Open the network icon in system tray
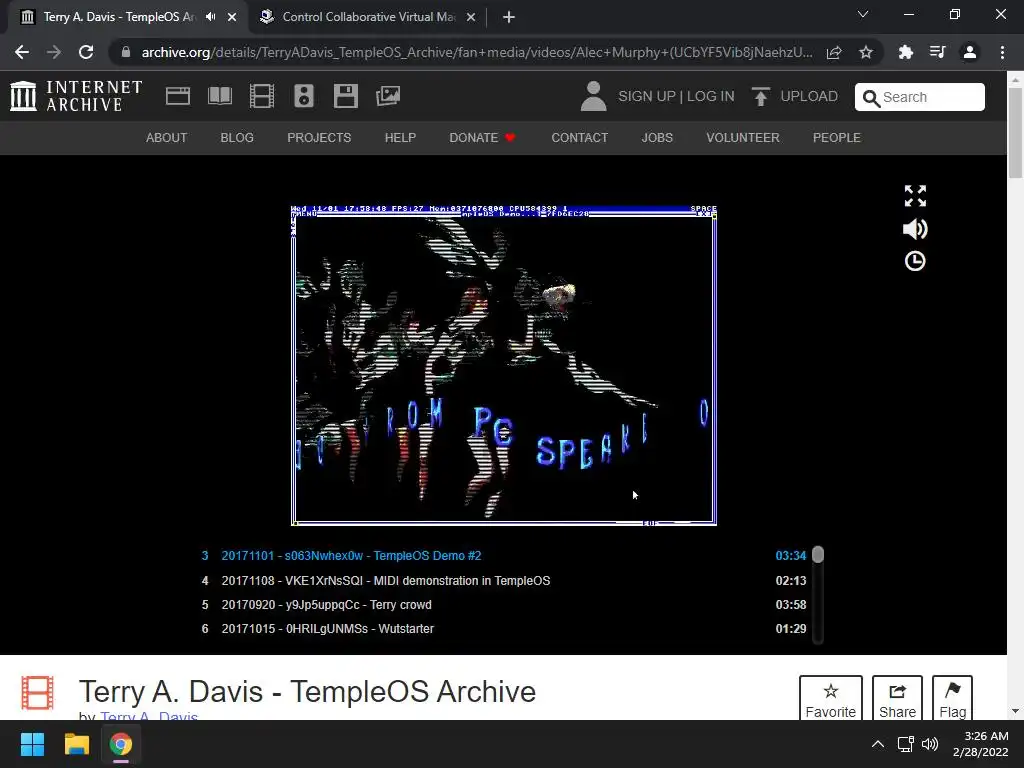Screen dimensions: 1024x768 905,744
